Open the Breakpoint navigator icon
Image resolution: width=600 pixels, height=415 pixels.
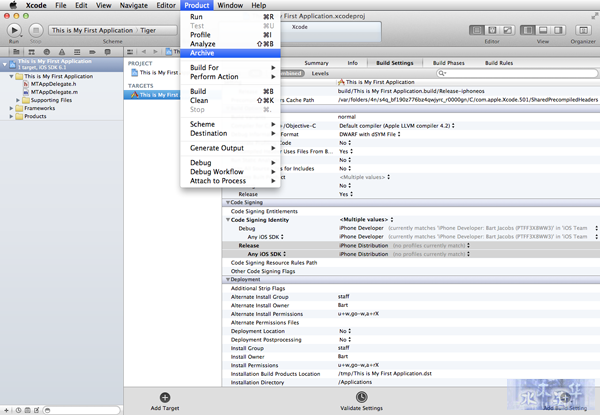(x=92, y=52)
